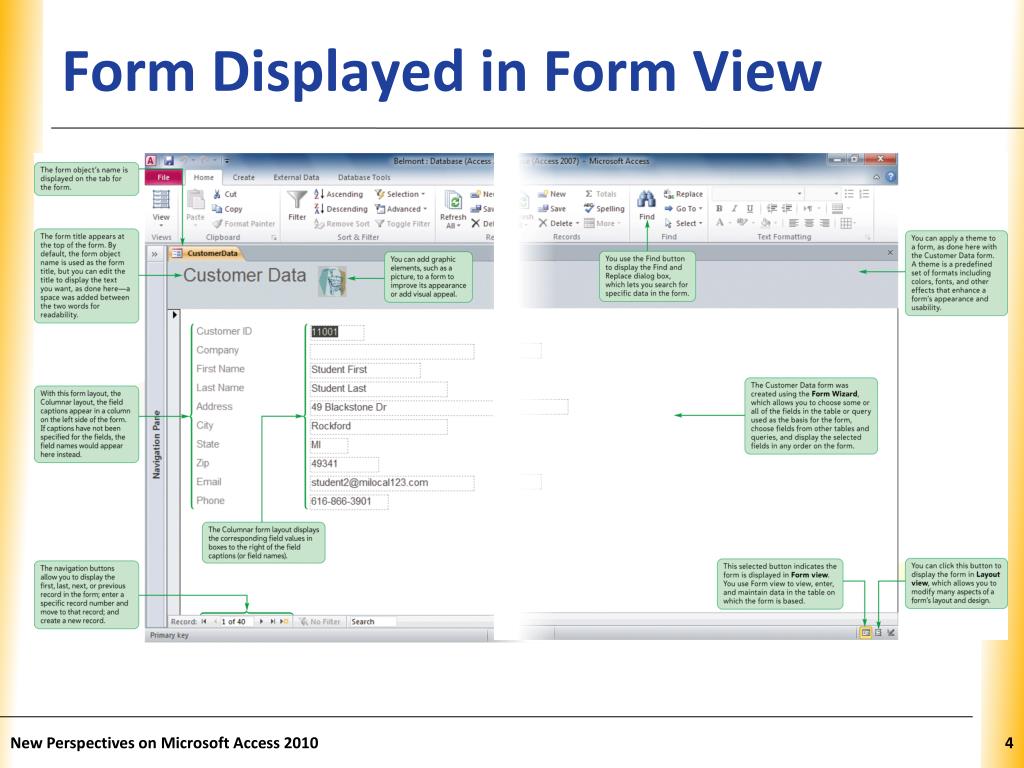Click the Microsoft Access Help icon
Viewport: 1024px width, 768px height.
pyautogui.click(x=890, y=177)
